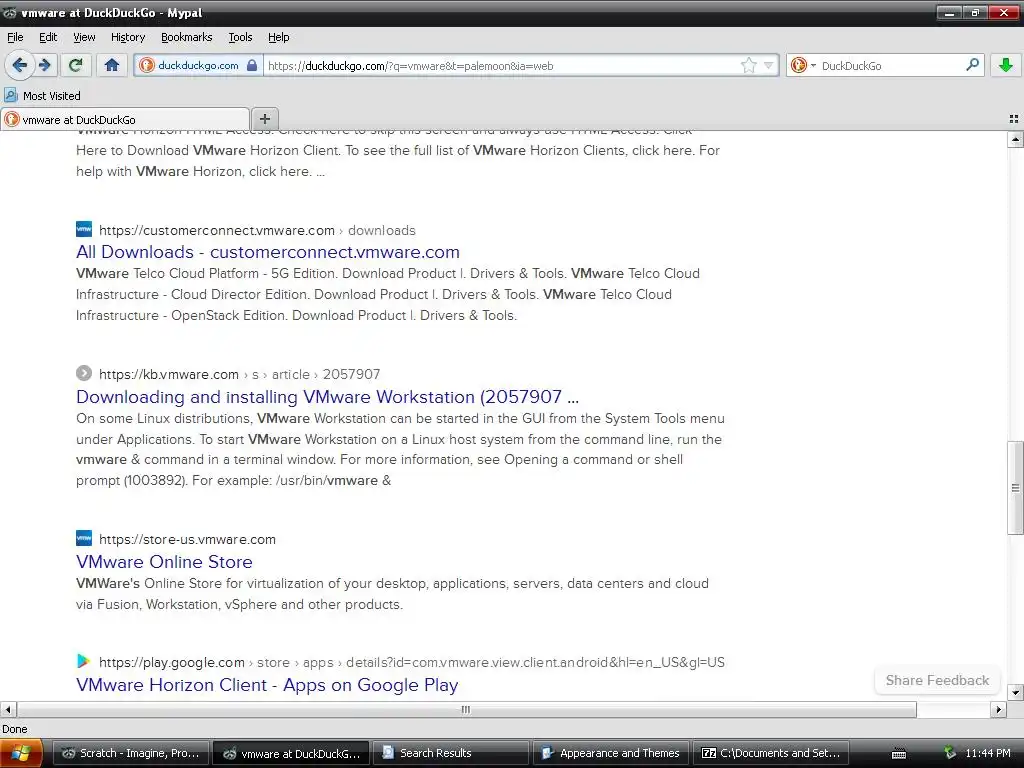Click the vertical scrollbar thumb

[1015, 488]
